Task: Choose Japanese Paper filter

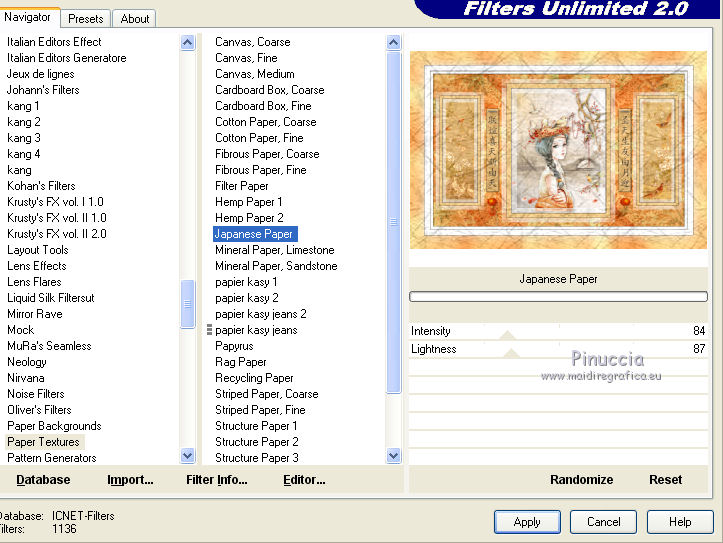Action: tap(255, 234)
